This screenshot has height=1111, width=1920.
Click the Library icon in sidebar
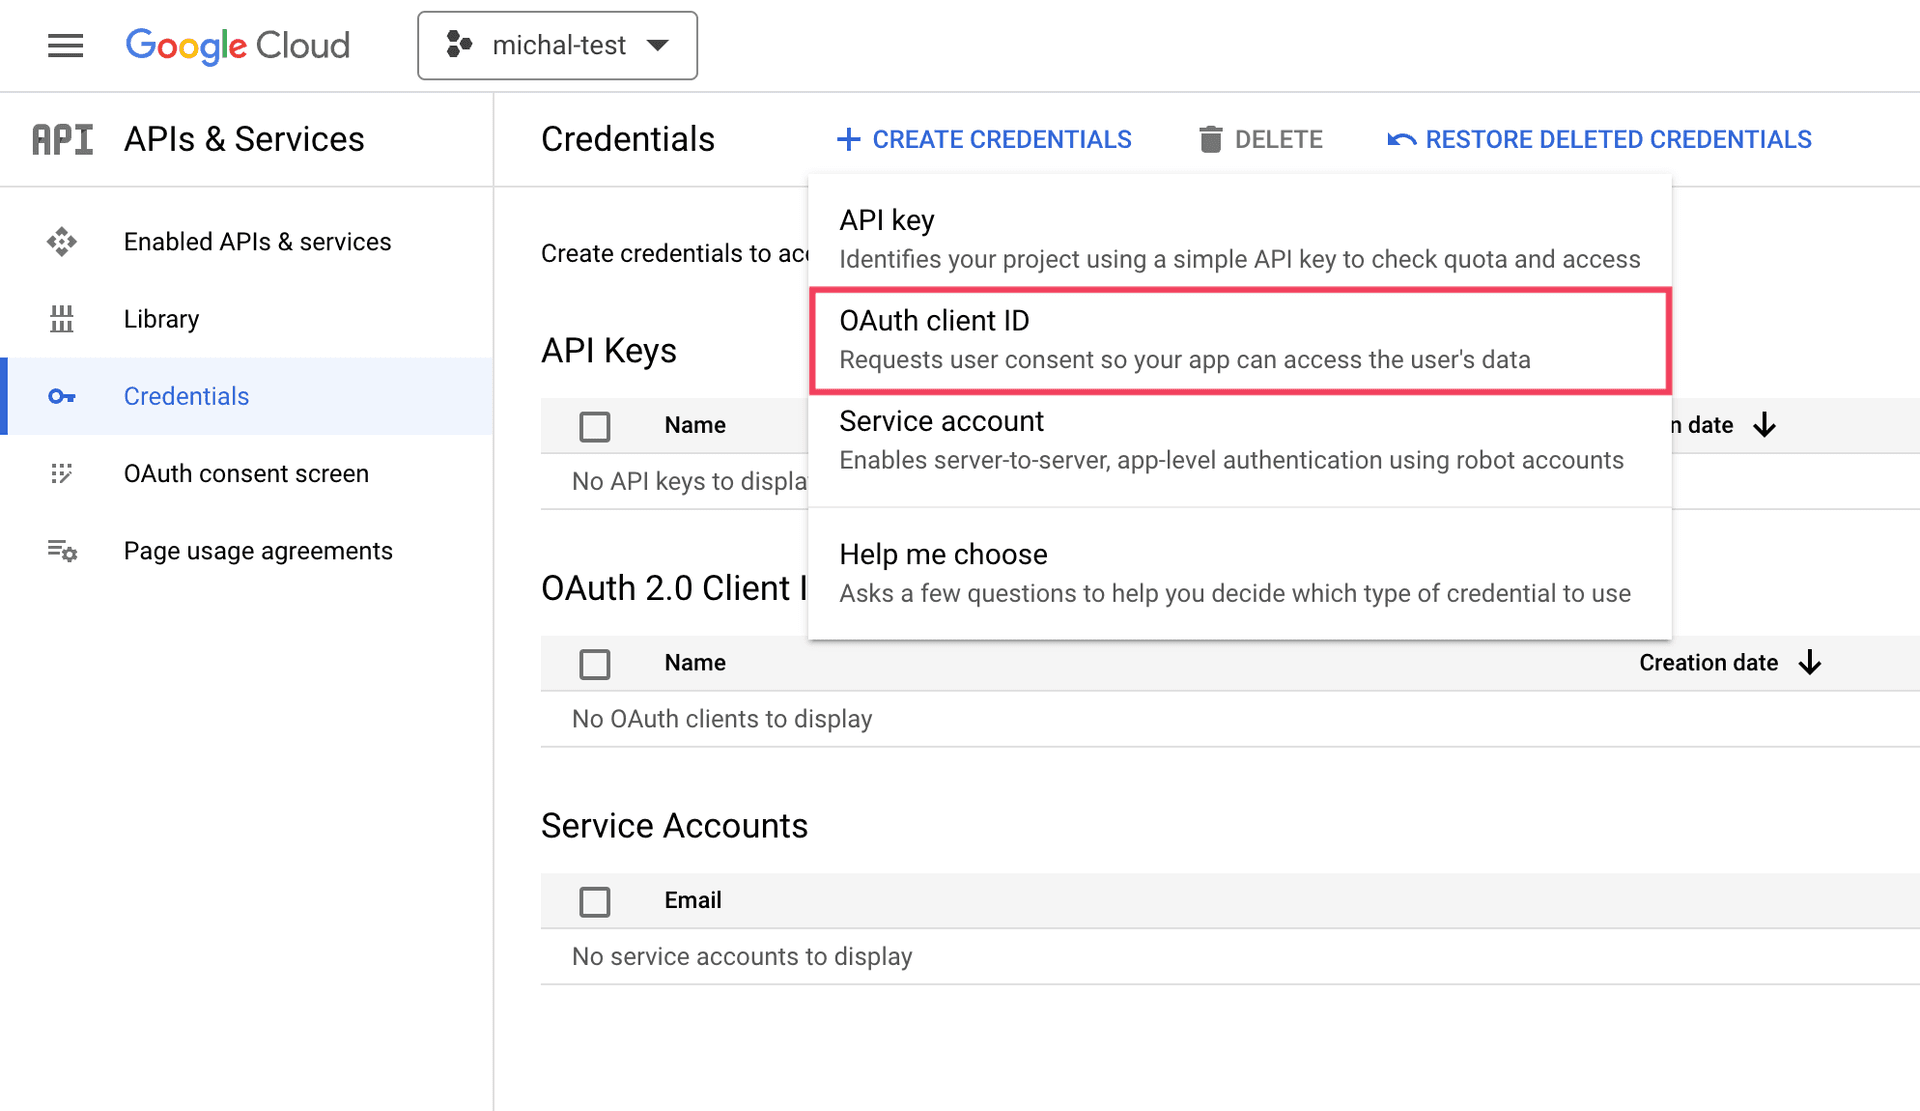coord(62,319)
